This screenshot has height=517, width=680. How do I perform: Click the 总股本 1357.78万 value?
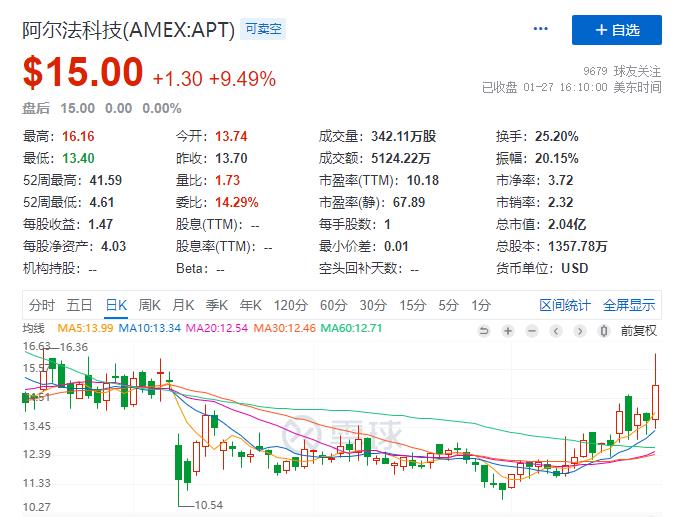[577, 246]
